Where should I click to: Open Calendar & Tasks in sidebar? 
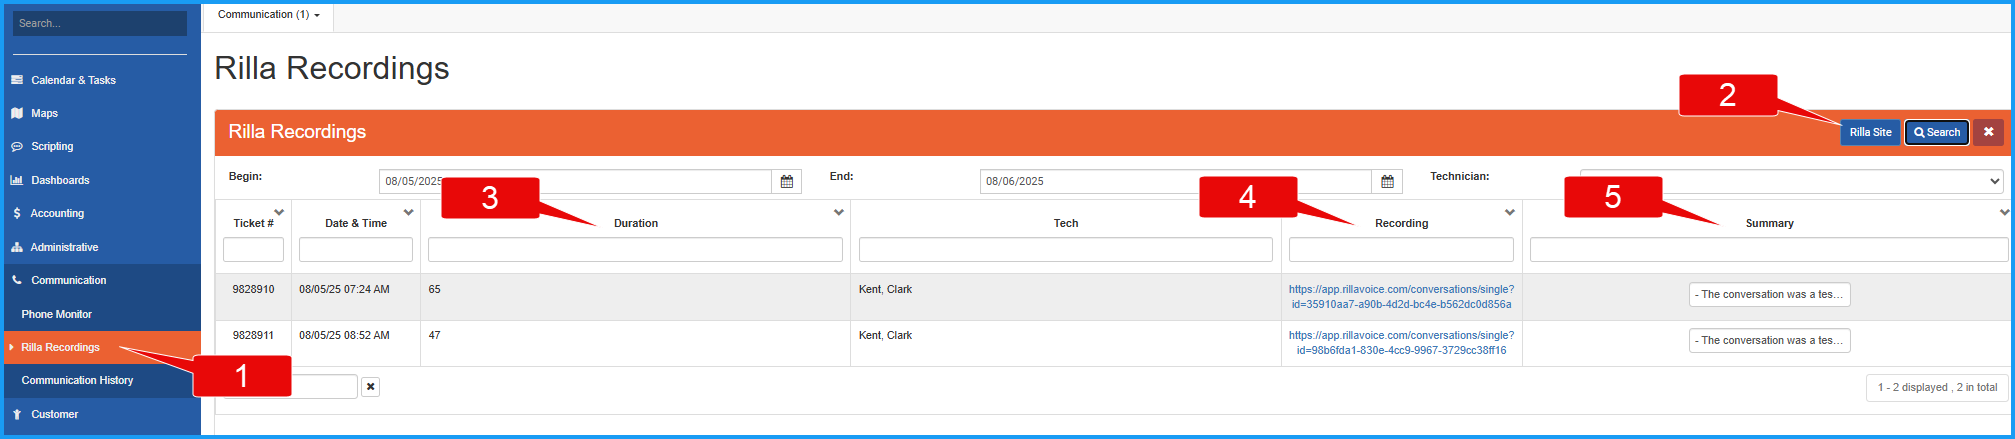[x=73, y=80]
